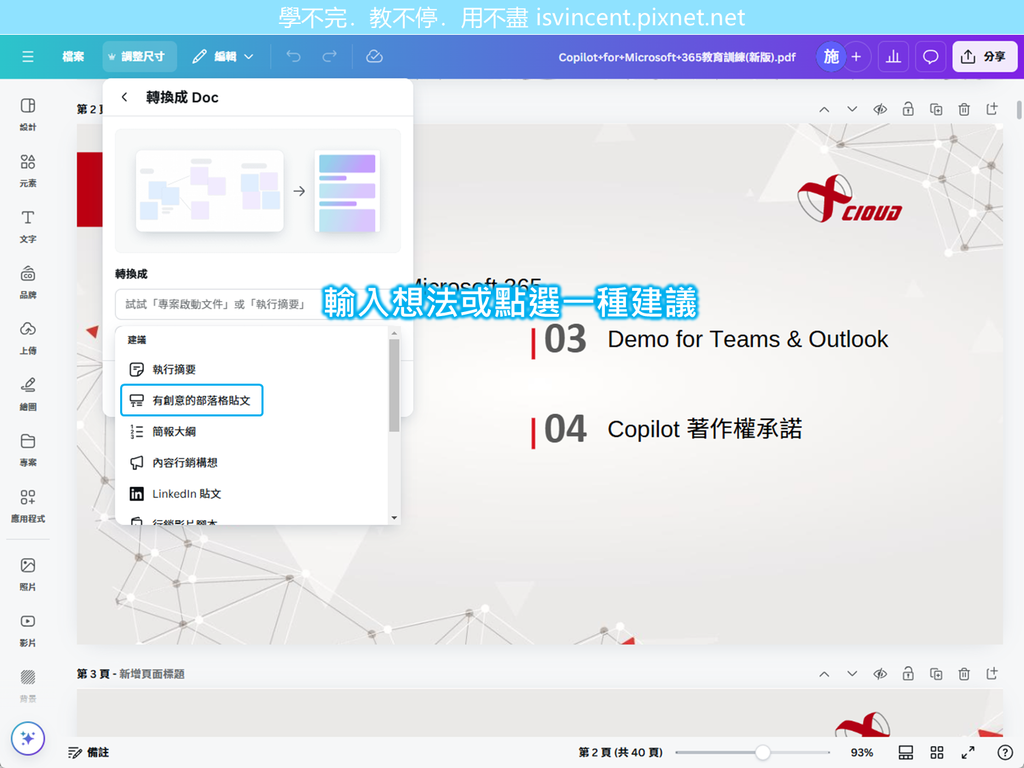Image resolution: width=1024 pixels, height=768 pixels.
Task: Select the 繪圖 draw tool
Action: pos(27,394)
